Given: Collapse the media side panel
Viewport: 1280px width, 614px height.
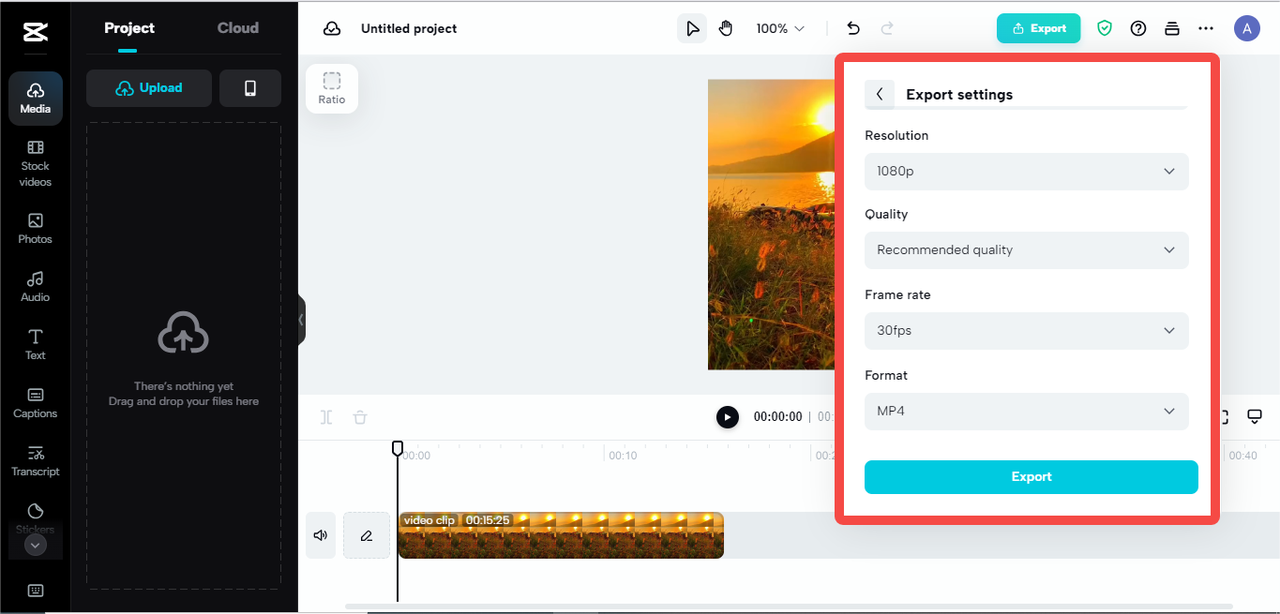Looking at the screenshot, I should [301, 320].
